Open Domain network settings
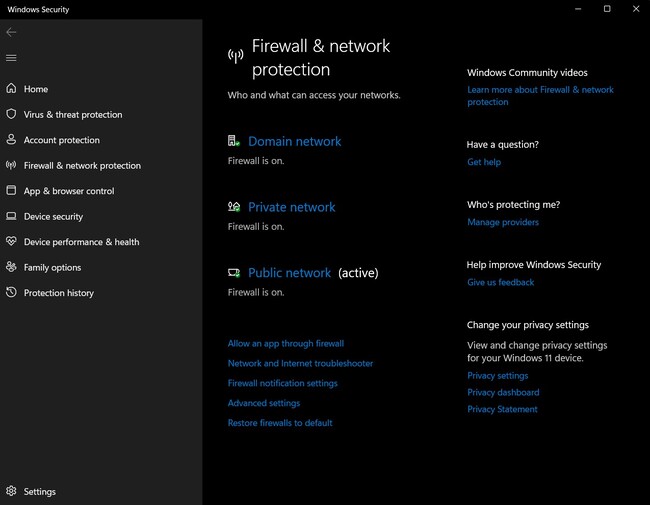Screen dimensions: 650x505 (x=294, y=141)
